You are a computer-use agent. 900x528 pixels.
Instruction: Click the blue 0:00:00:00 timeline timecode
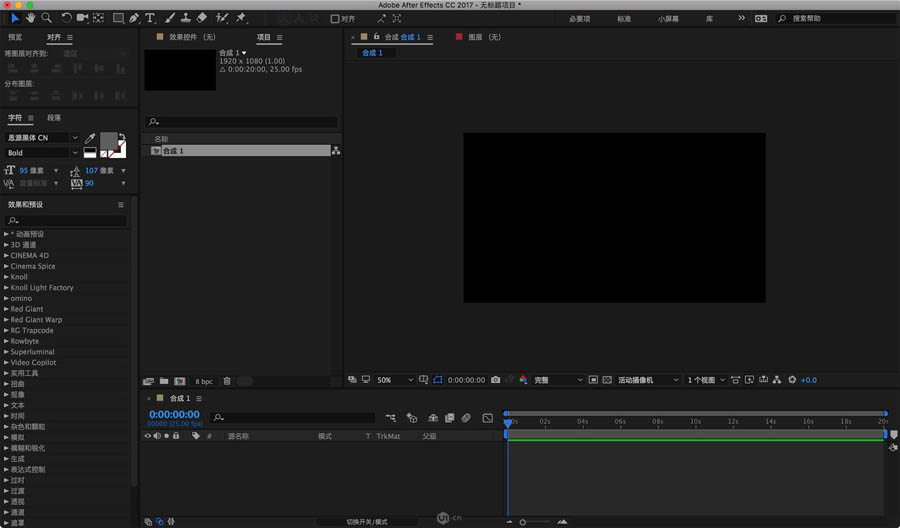click(x=174, y=414)
